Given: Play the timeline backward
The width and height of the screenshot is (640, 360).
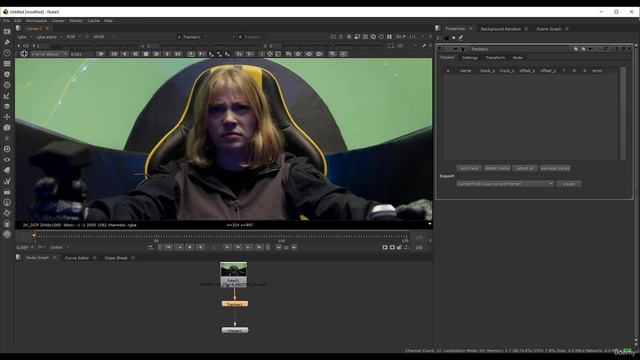Looking at the screenshot, I should click(x=200, y=247).
